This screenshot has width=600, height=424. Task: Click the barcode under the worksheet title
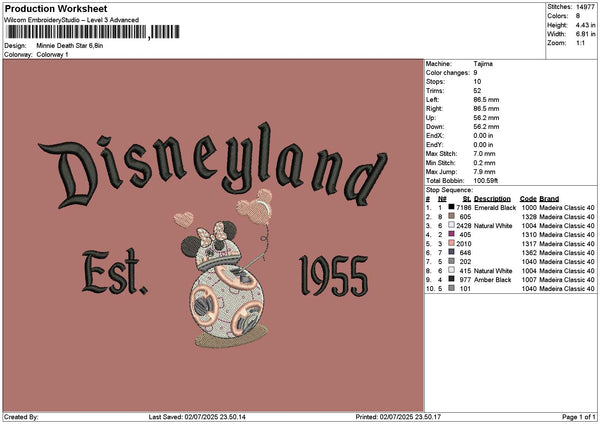coord(93,32)
